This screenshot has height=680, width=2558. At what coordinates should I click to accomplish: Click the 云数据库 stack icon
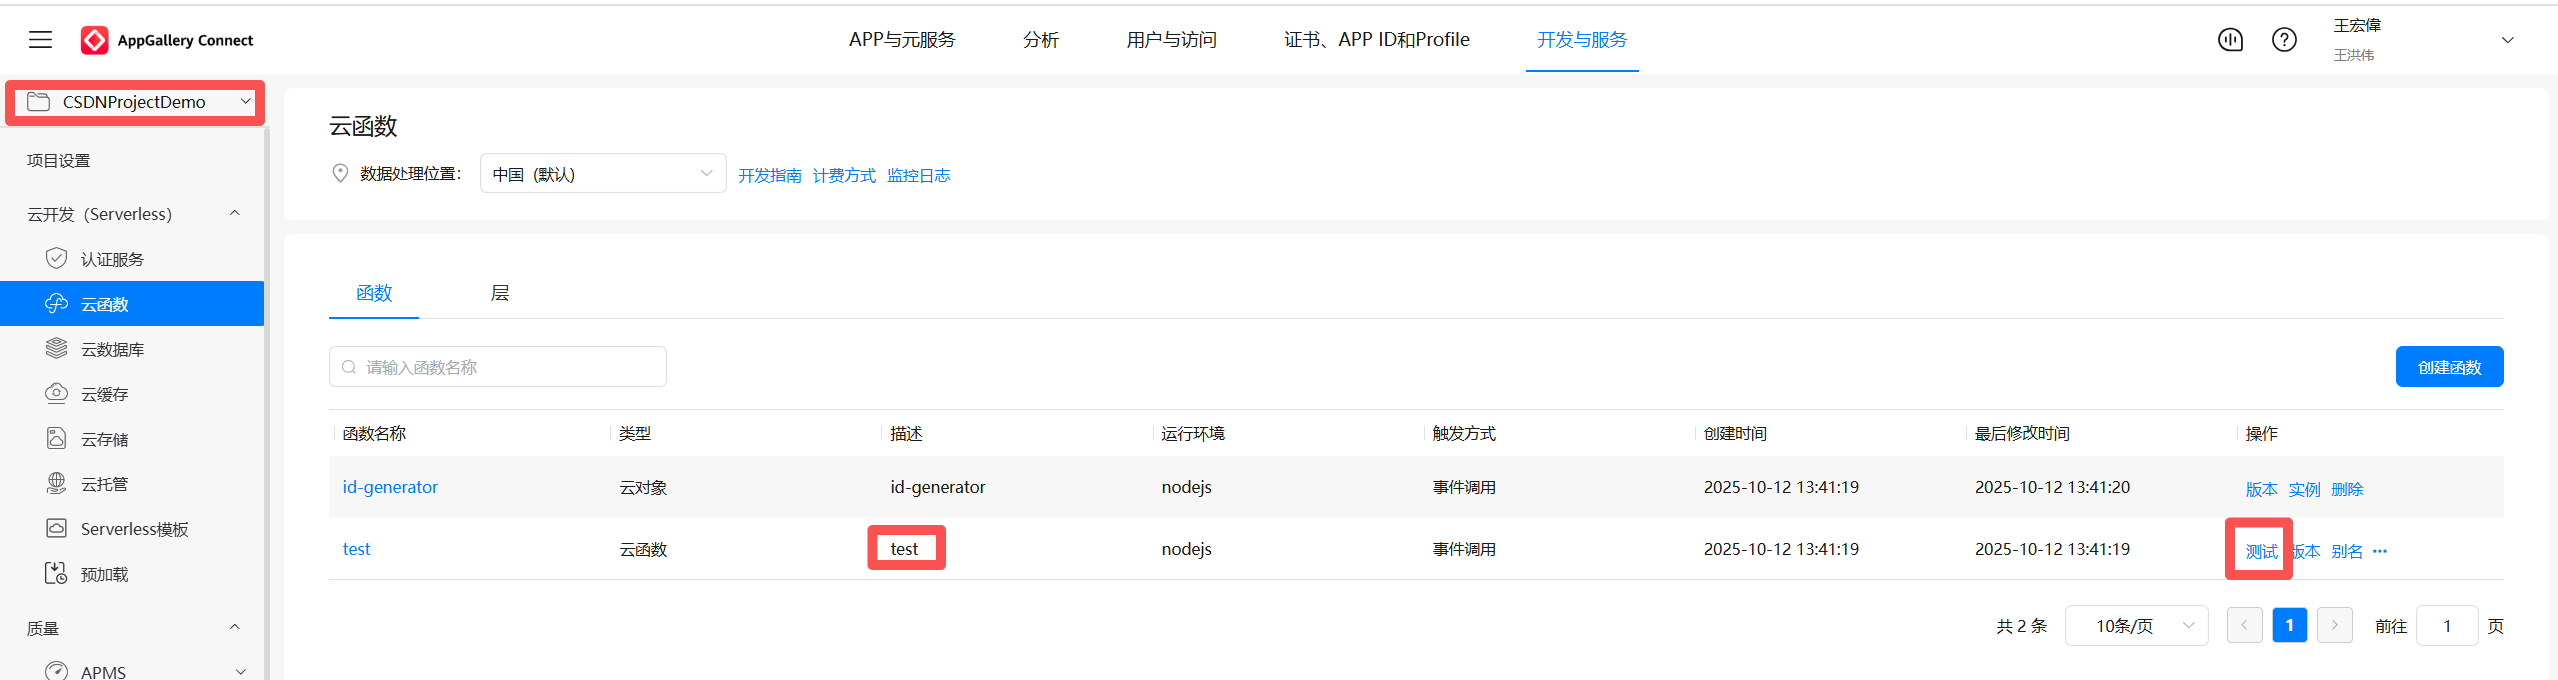[x=57, y=349]
